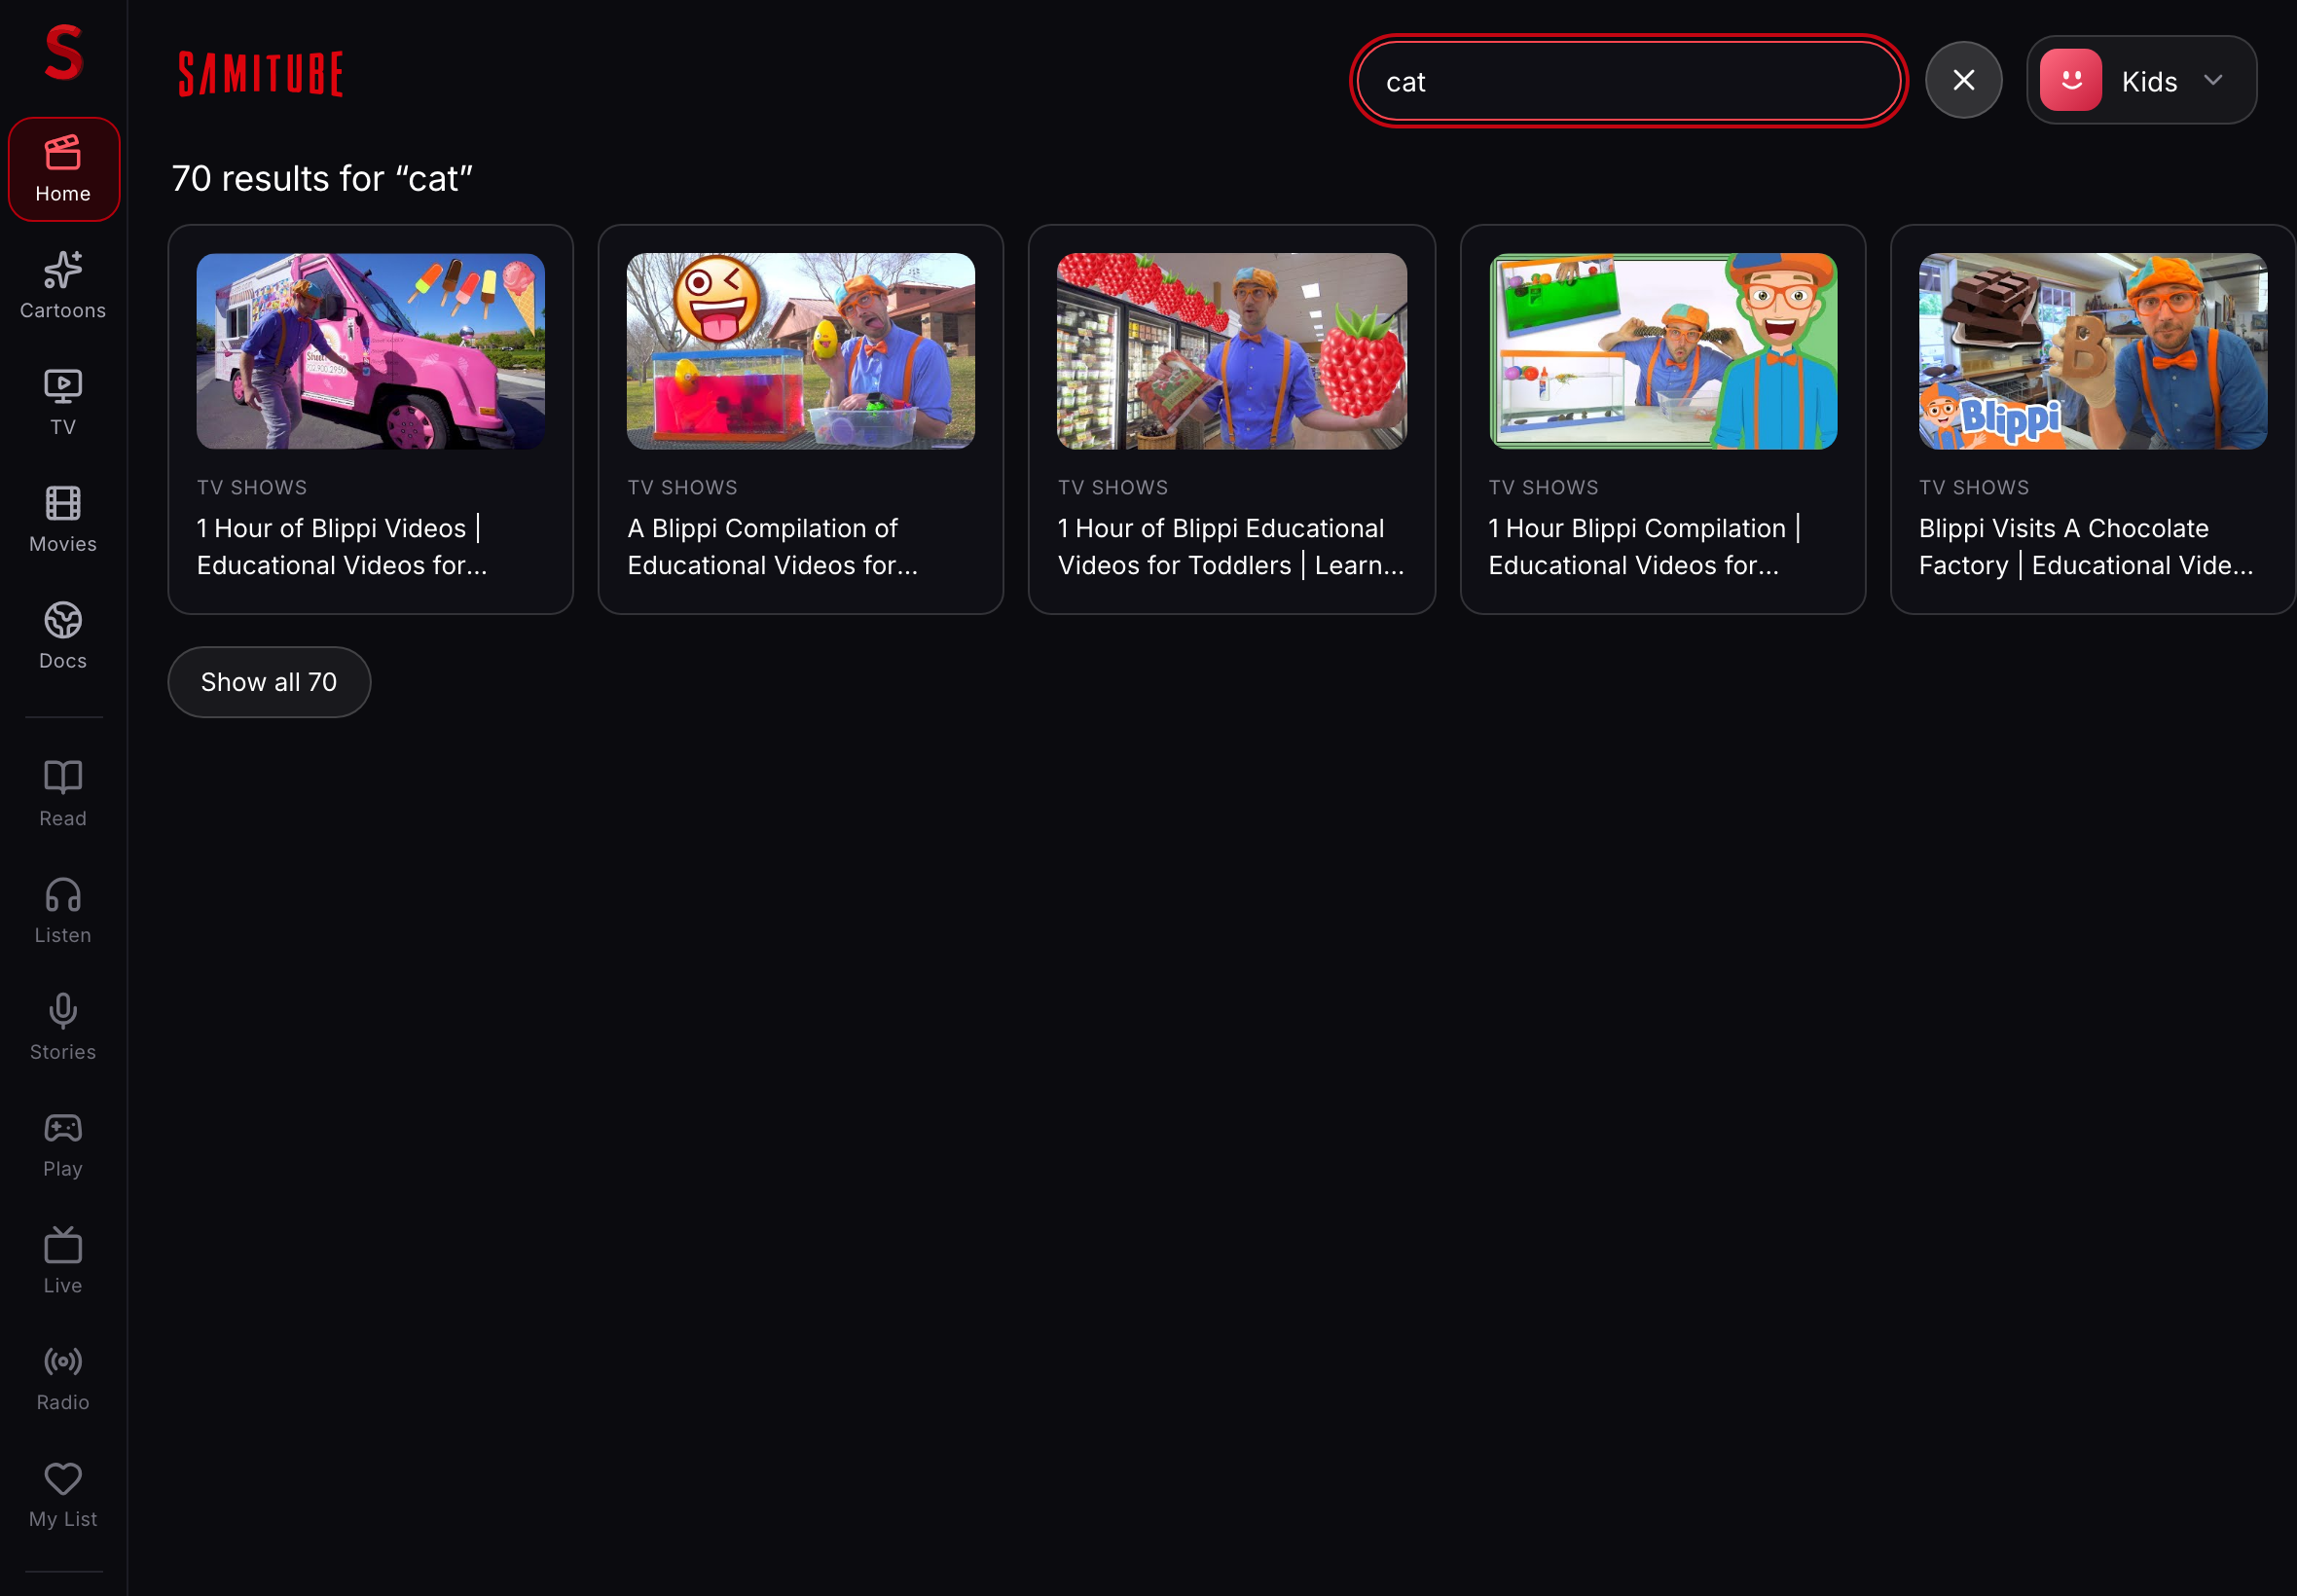Viewport: 2297px width, 1596px height.
Task: Click TV SHOWS label above '1 Hour of Blippi Videos'
Action: 252,488
